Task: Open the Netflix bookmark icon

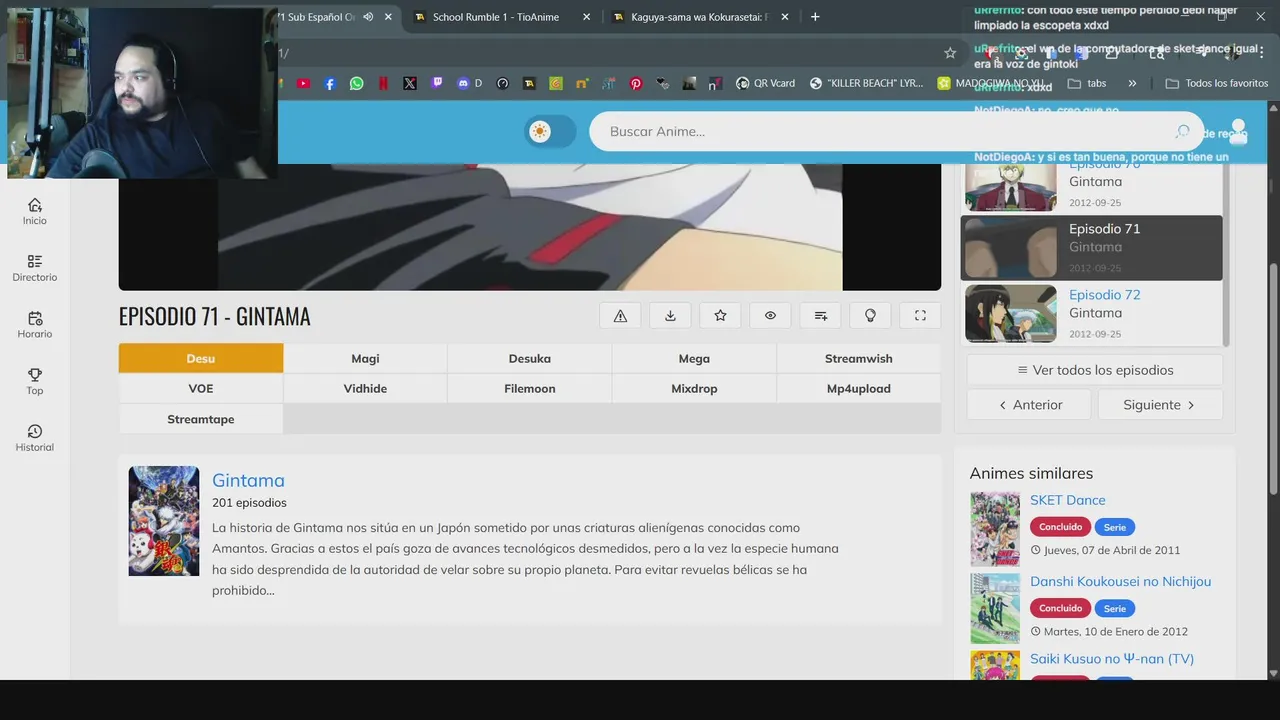Action: [384, 84]
